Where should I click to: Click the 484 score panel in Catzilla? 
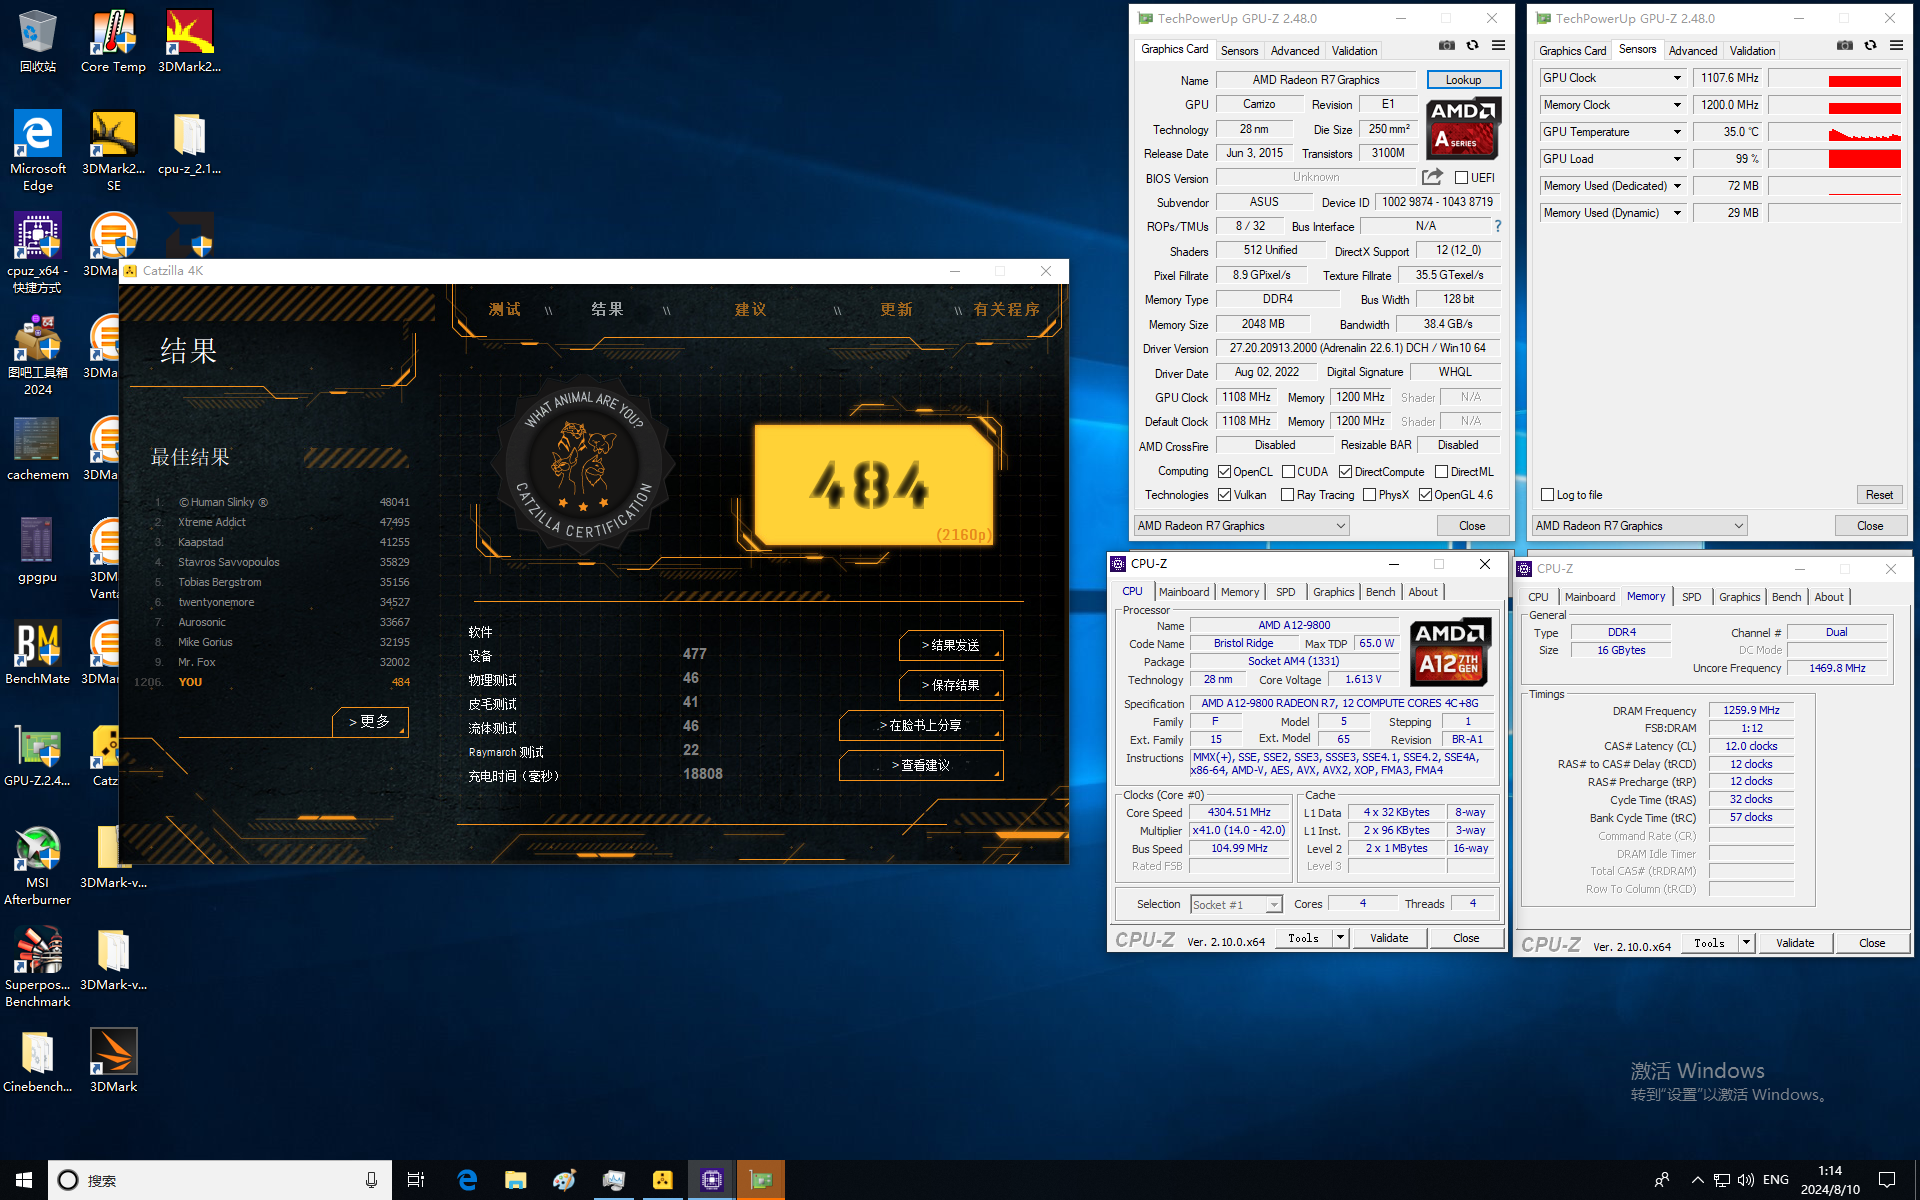pyautogui.click(x=875, y=485)
